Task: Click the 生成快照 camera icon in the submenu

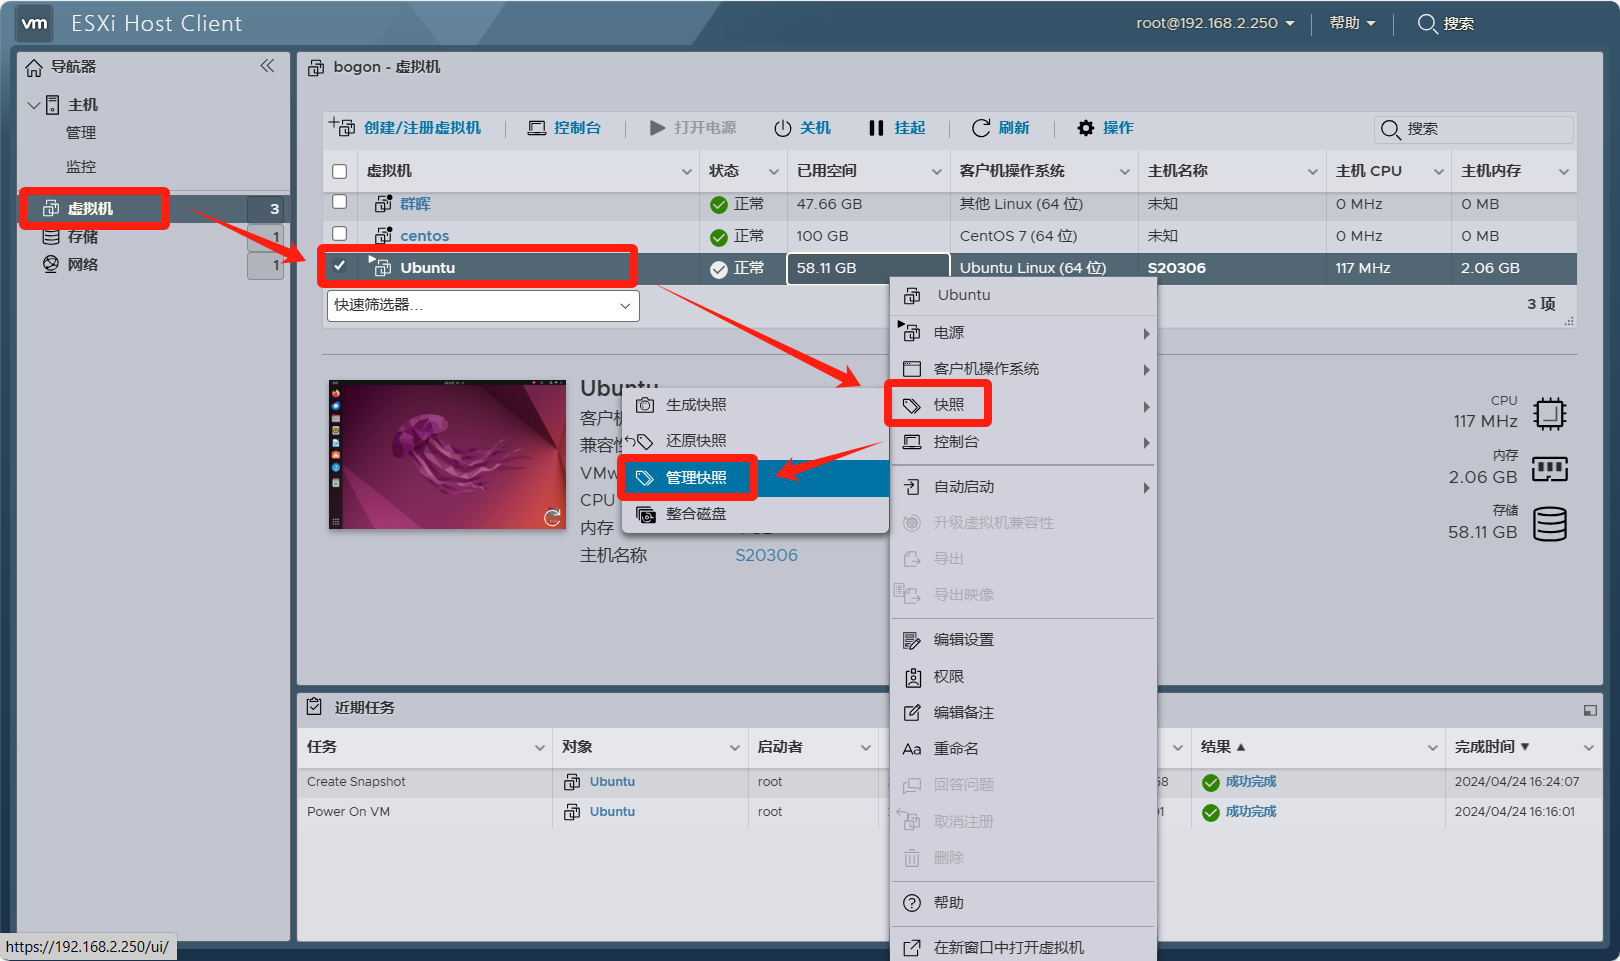Action: pyautogui.click(x=646, y=405)
